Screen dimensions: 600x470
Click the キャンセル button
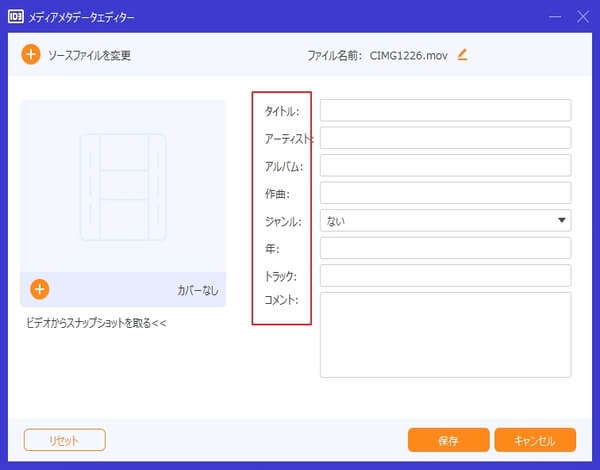[535, 440]
